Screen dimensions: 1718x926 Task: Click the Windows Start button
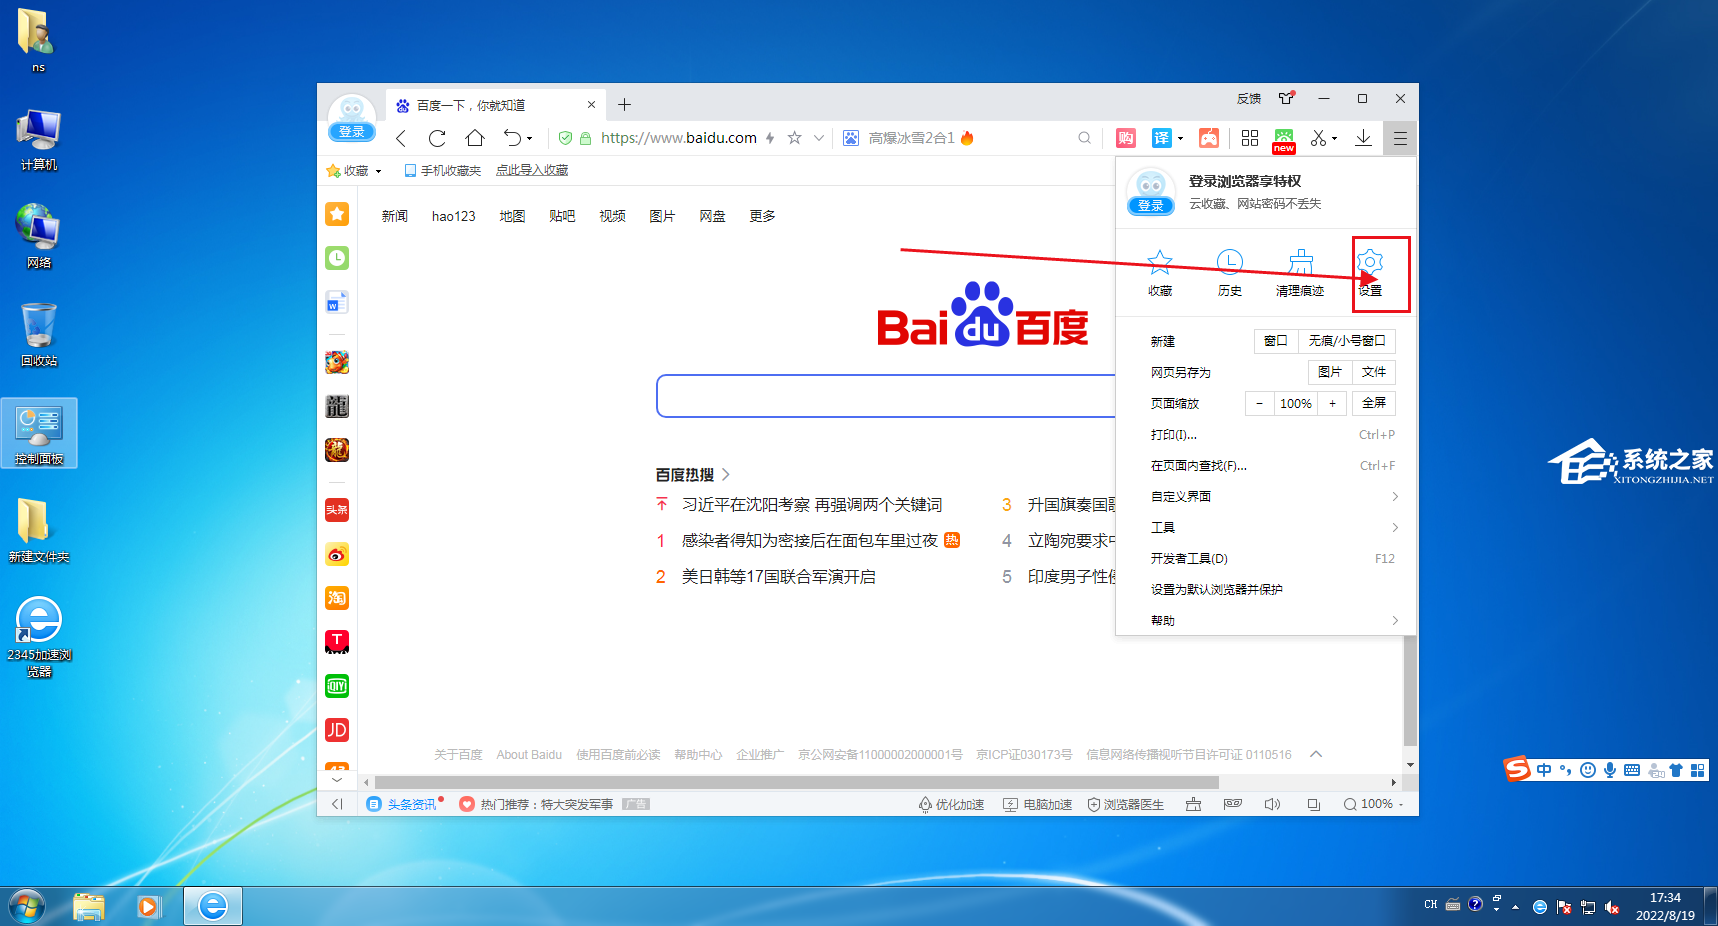[x=27, y=907]
